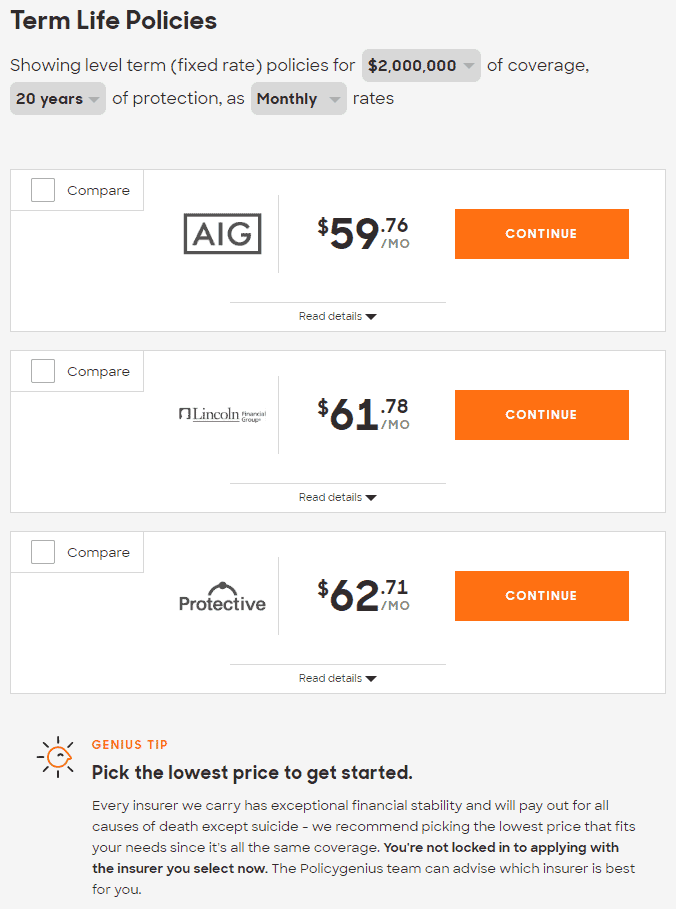Click the AIG insurer logo

(223, 234)
